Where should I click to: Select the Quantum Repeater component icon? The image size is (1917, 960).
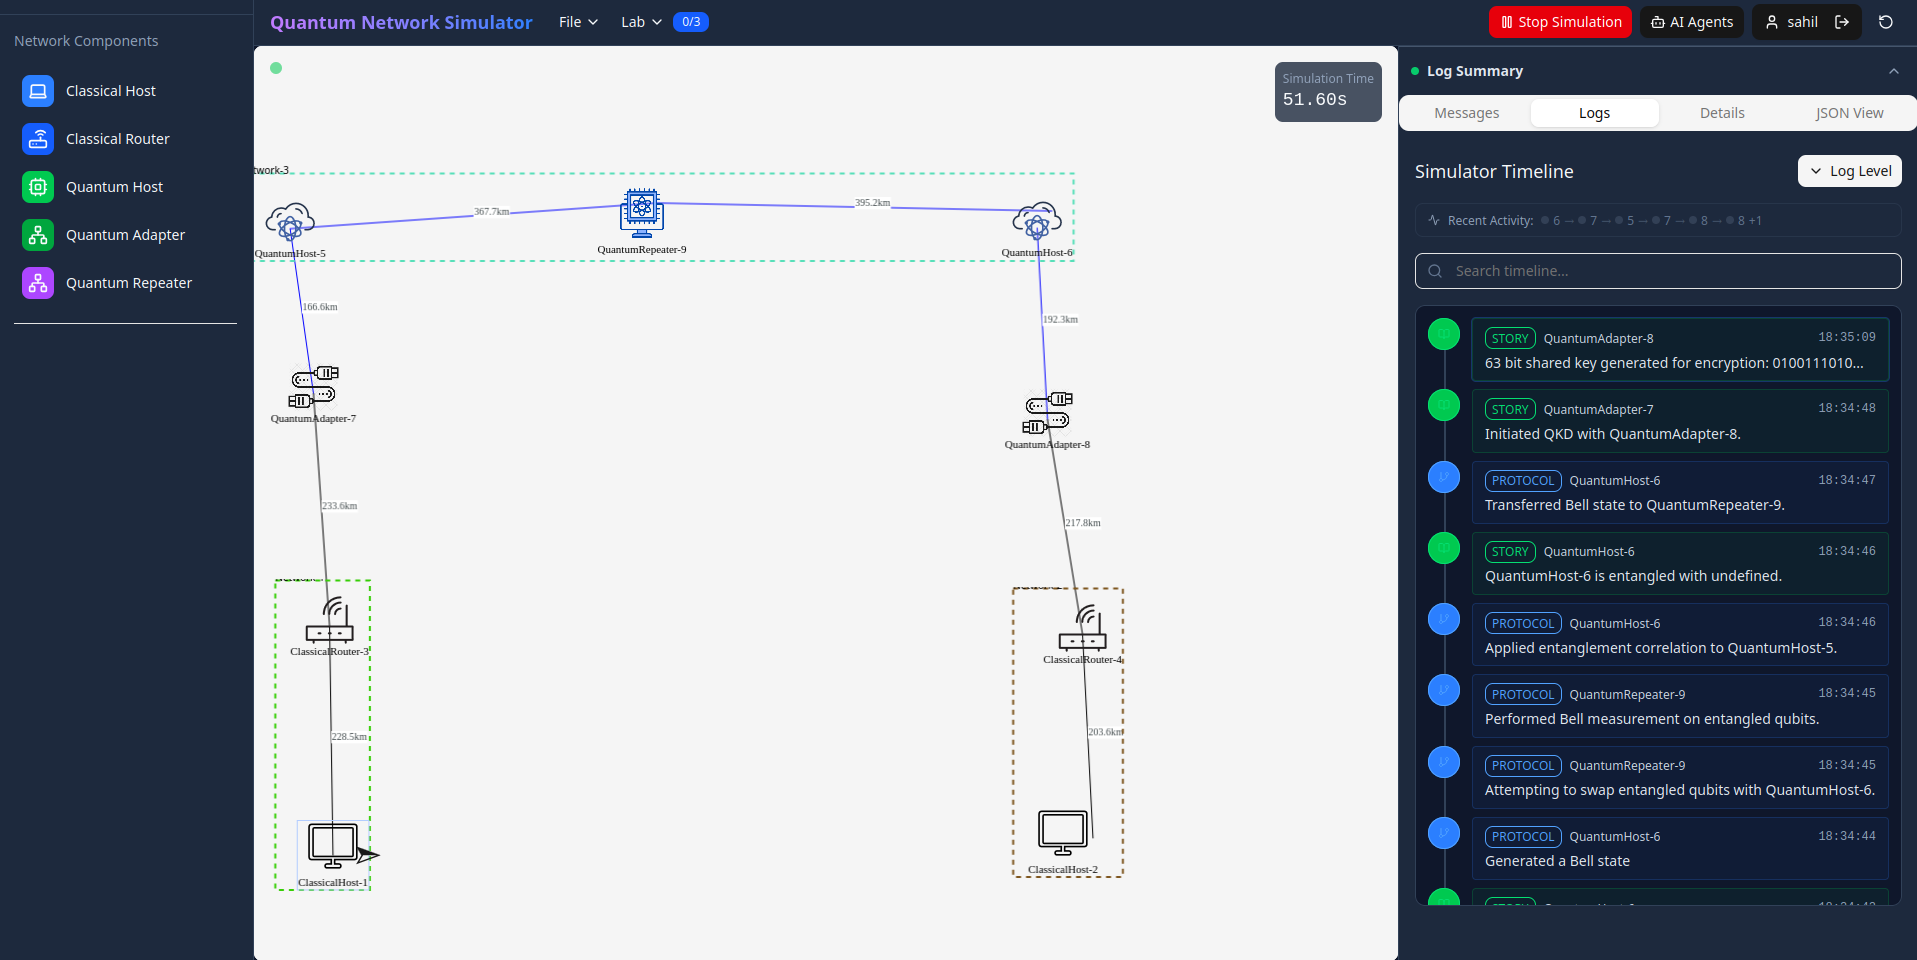38,283
